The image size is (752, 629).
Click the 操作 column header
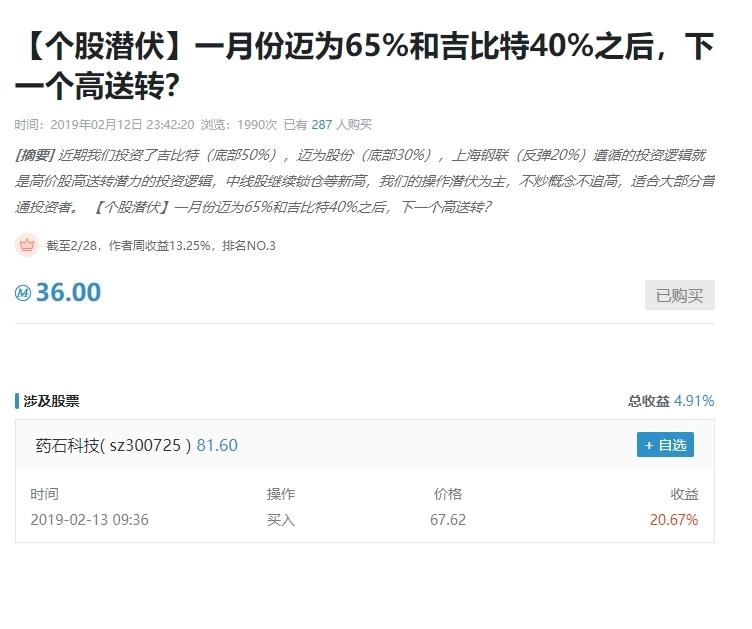[281, 494]
